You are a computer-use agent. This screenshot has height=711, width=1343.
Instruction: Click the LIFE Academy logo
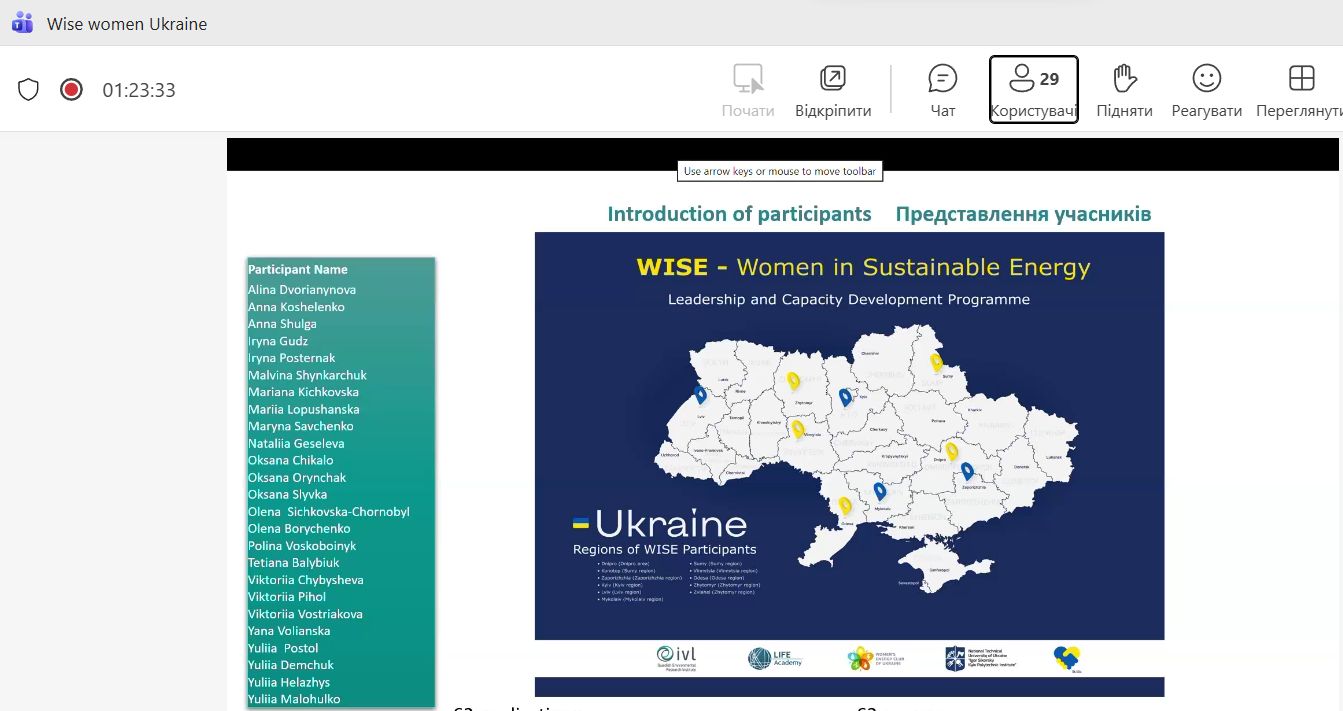[774, 658]
